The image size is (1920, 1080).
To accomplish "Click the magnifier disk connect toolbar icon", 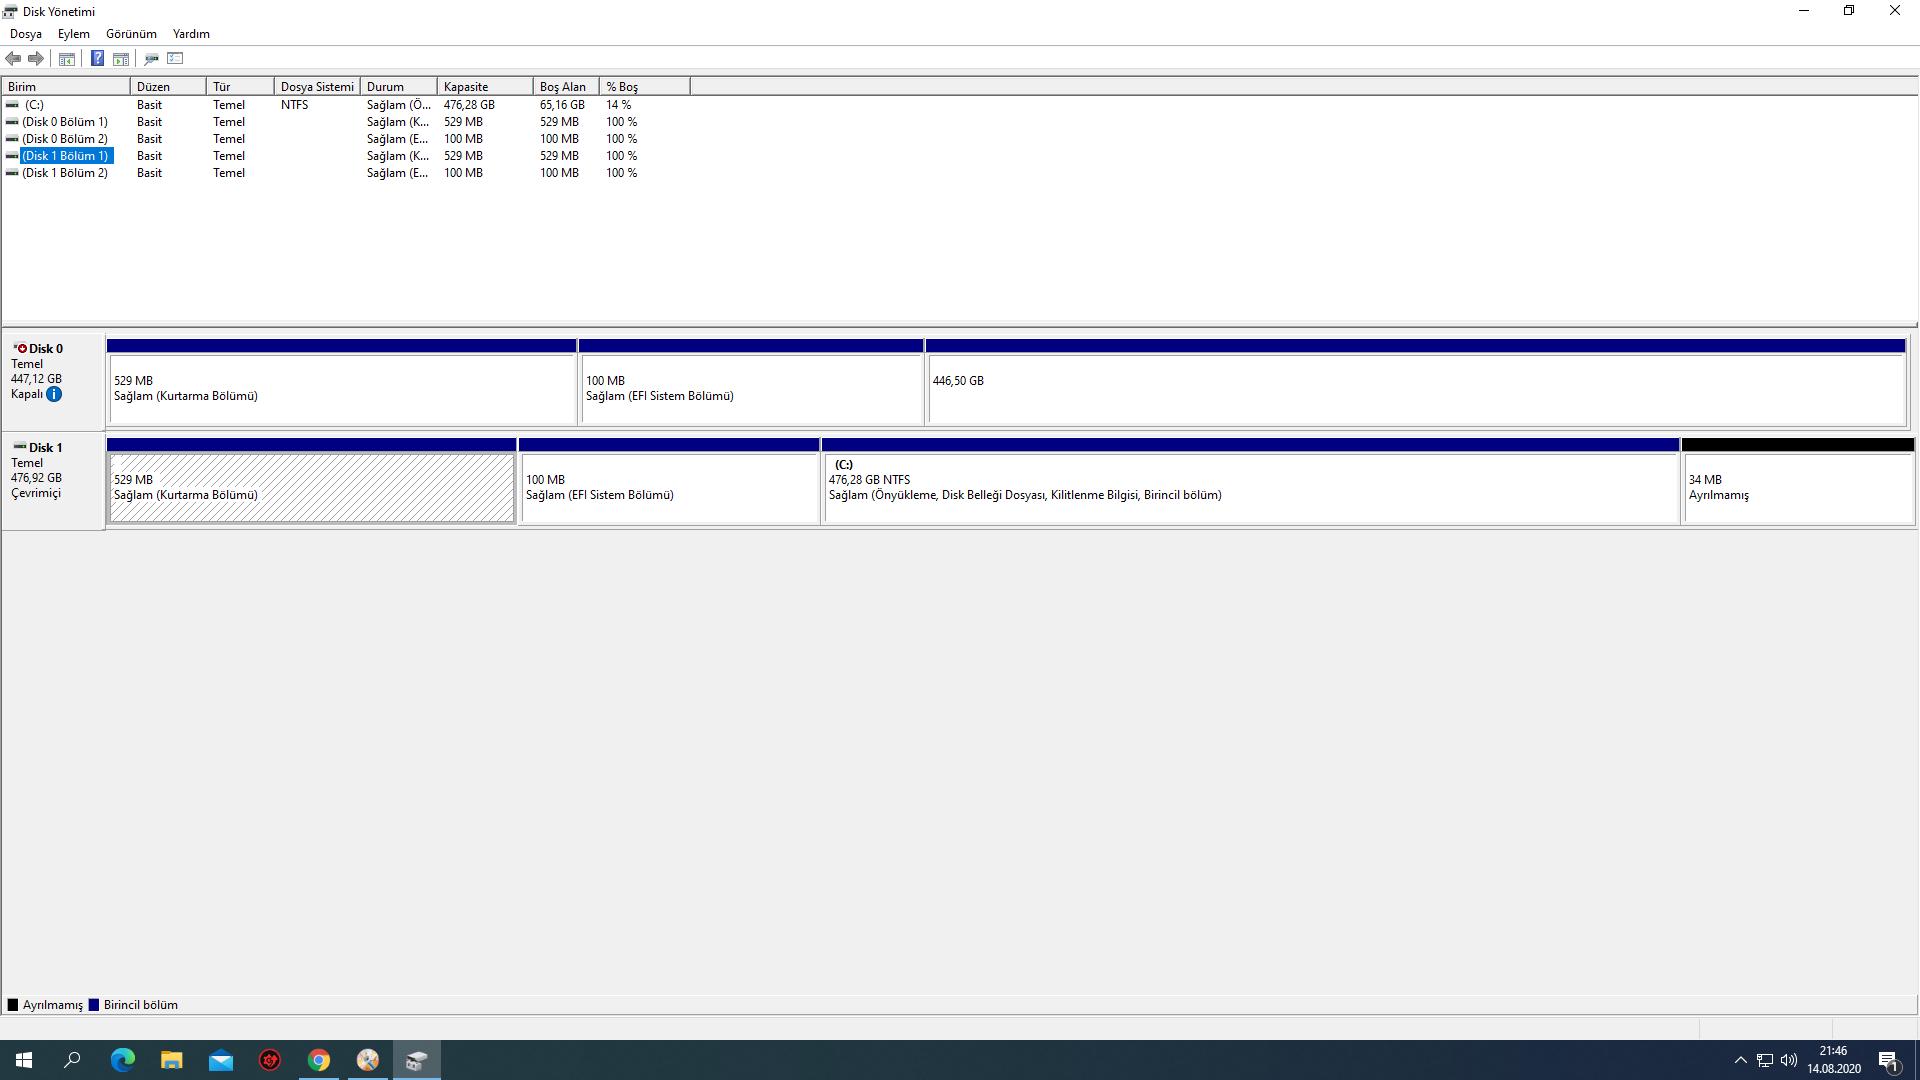I will tap(151, 59).
